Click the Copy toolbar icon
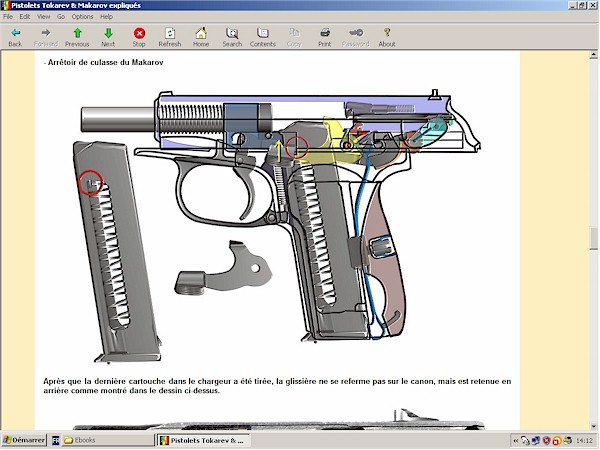 point(294,33)
